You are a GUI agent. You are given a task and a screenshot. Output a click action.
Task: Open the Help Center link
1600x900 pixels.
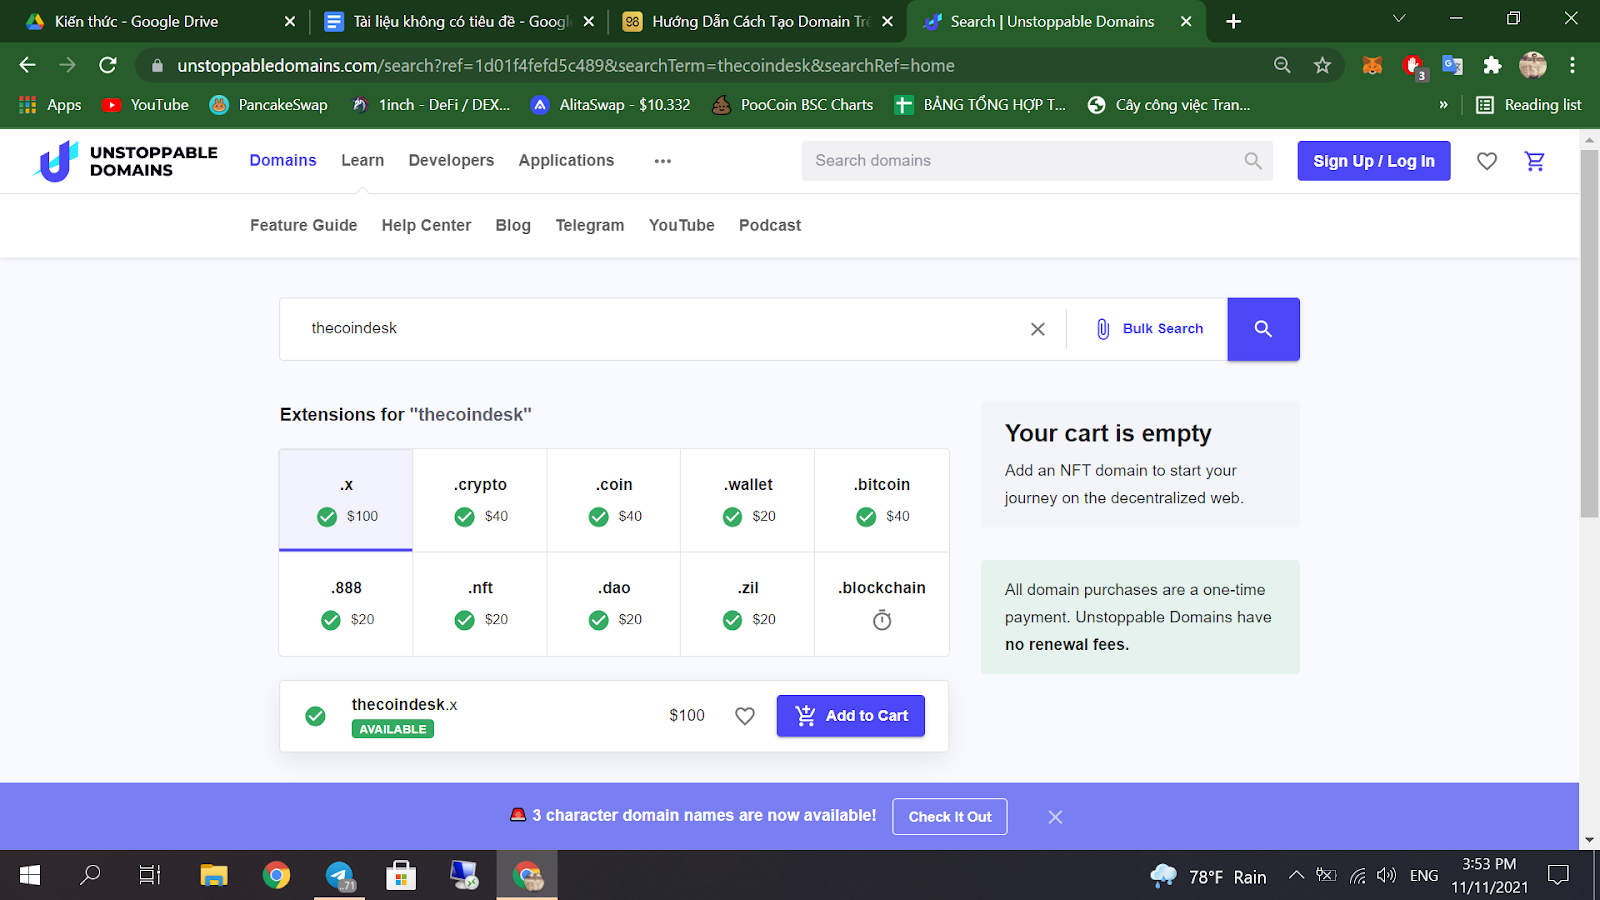click(426, 225)
